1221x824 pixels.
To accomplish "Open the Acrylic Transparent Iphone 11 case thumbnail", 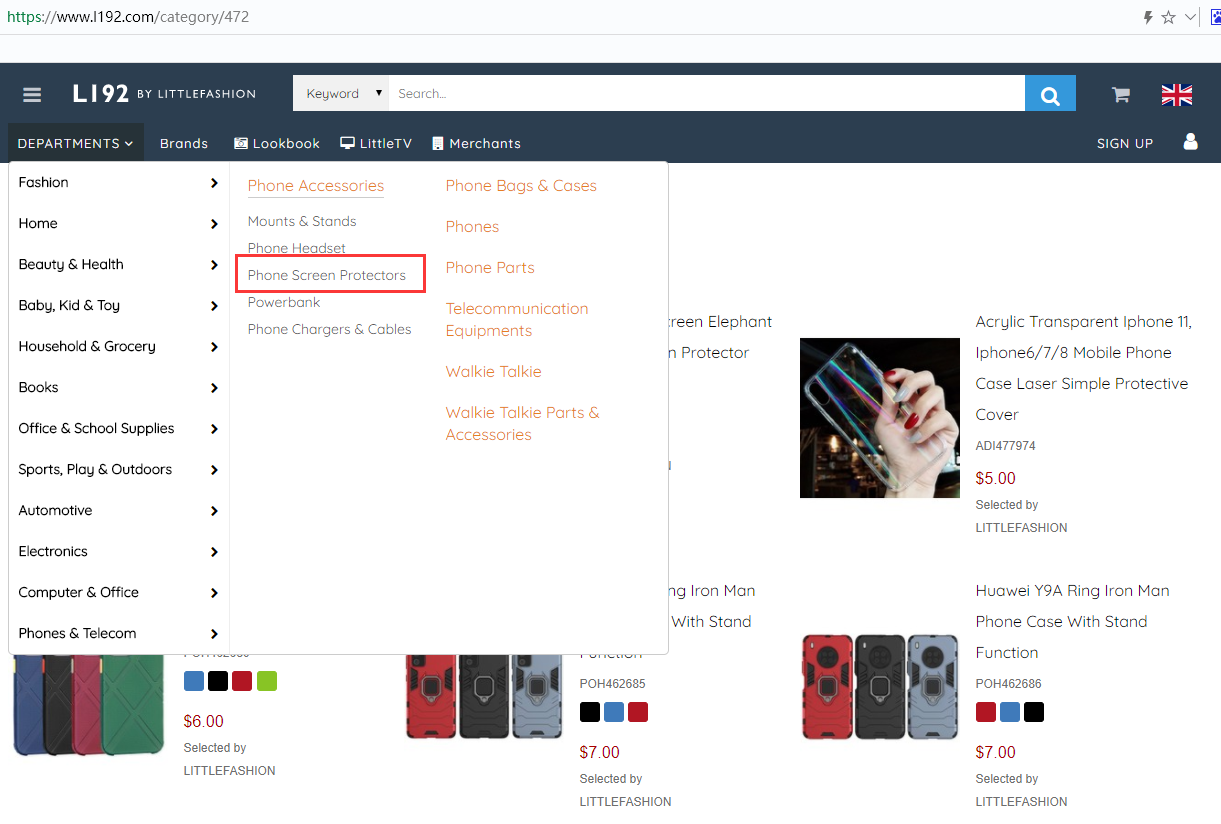I will [x=880, y=418].
